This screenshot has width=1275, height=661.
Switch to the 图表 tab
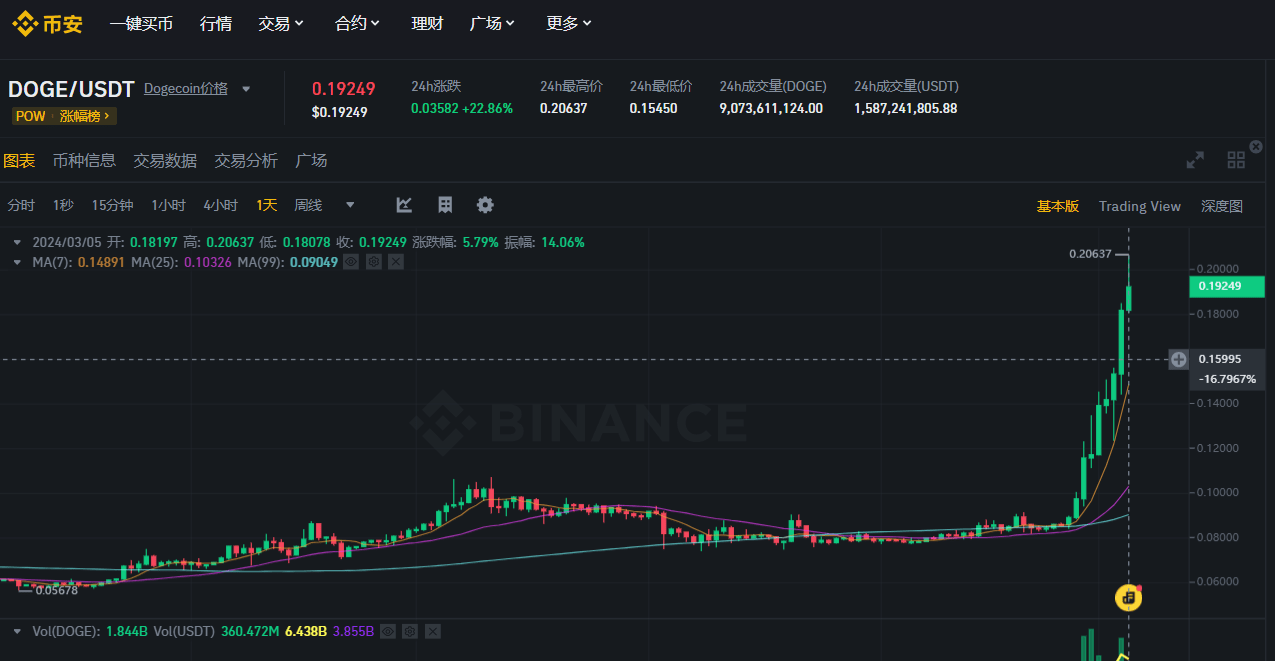18,160
